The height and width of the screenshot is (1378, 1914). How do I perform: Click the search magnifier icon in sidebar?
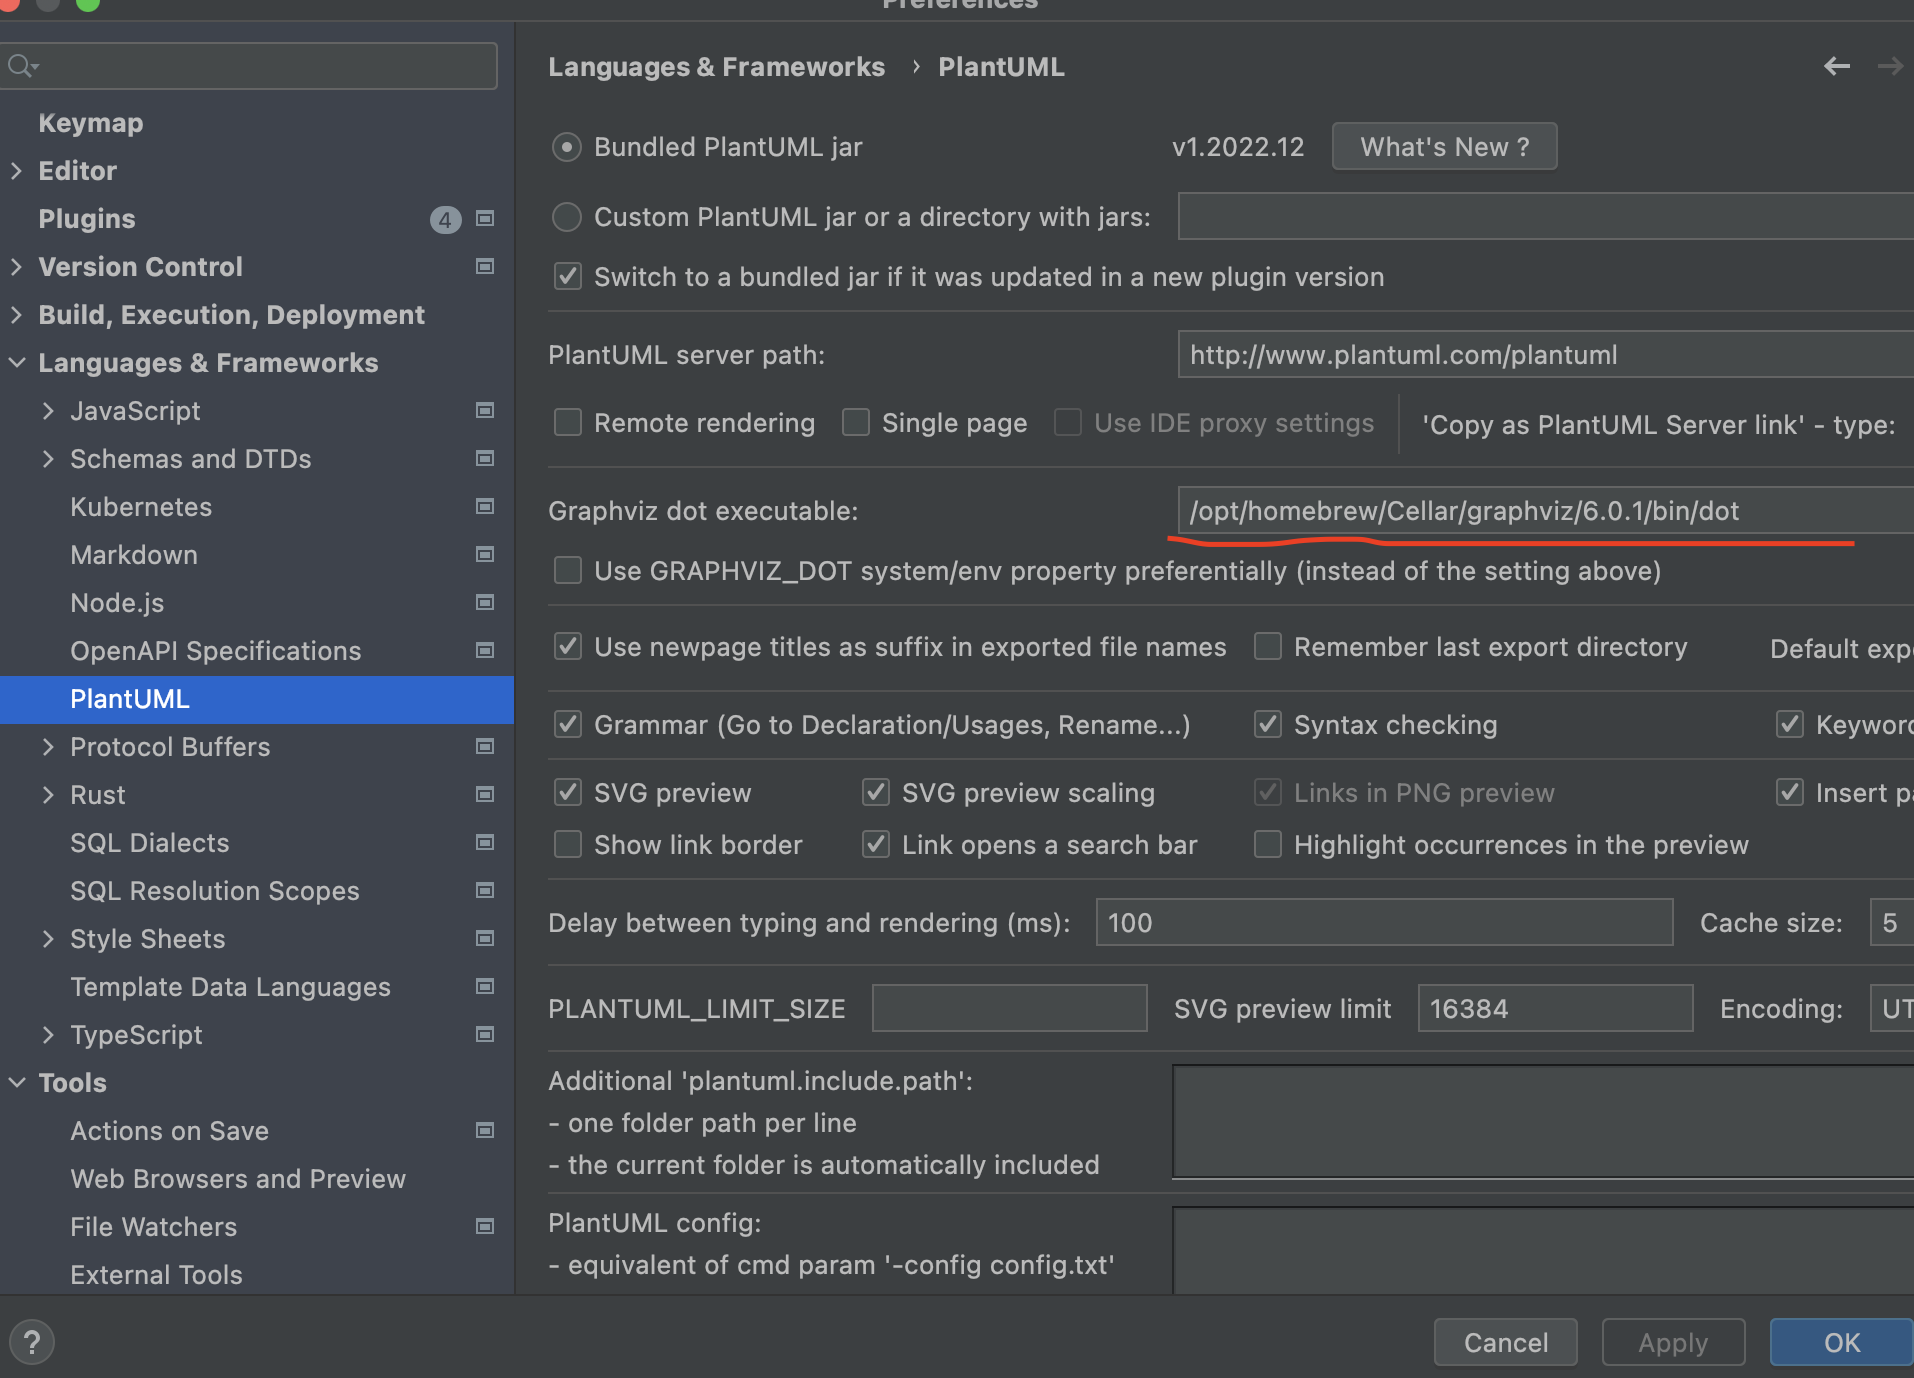click(22, 67)
